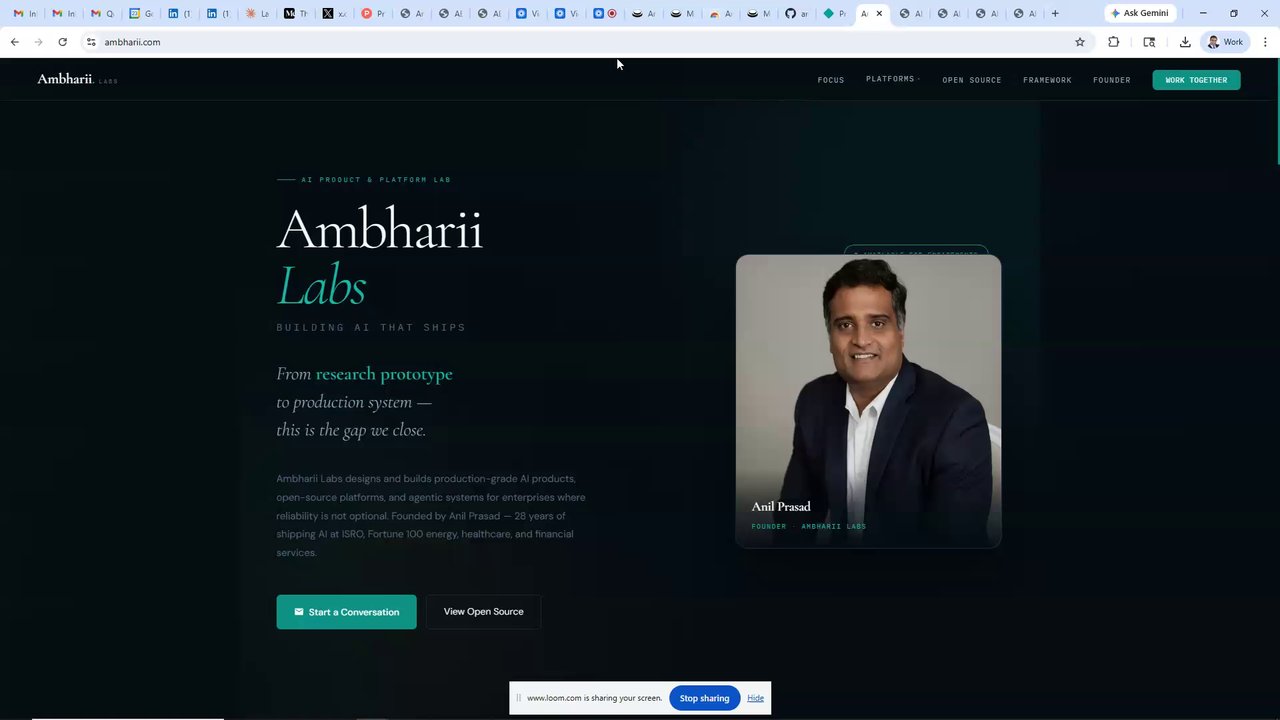The height and width of the screenshot is (720, 1280).
Task: Click the Work Together button
Action: point(1196,80)
